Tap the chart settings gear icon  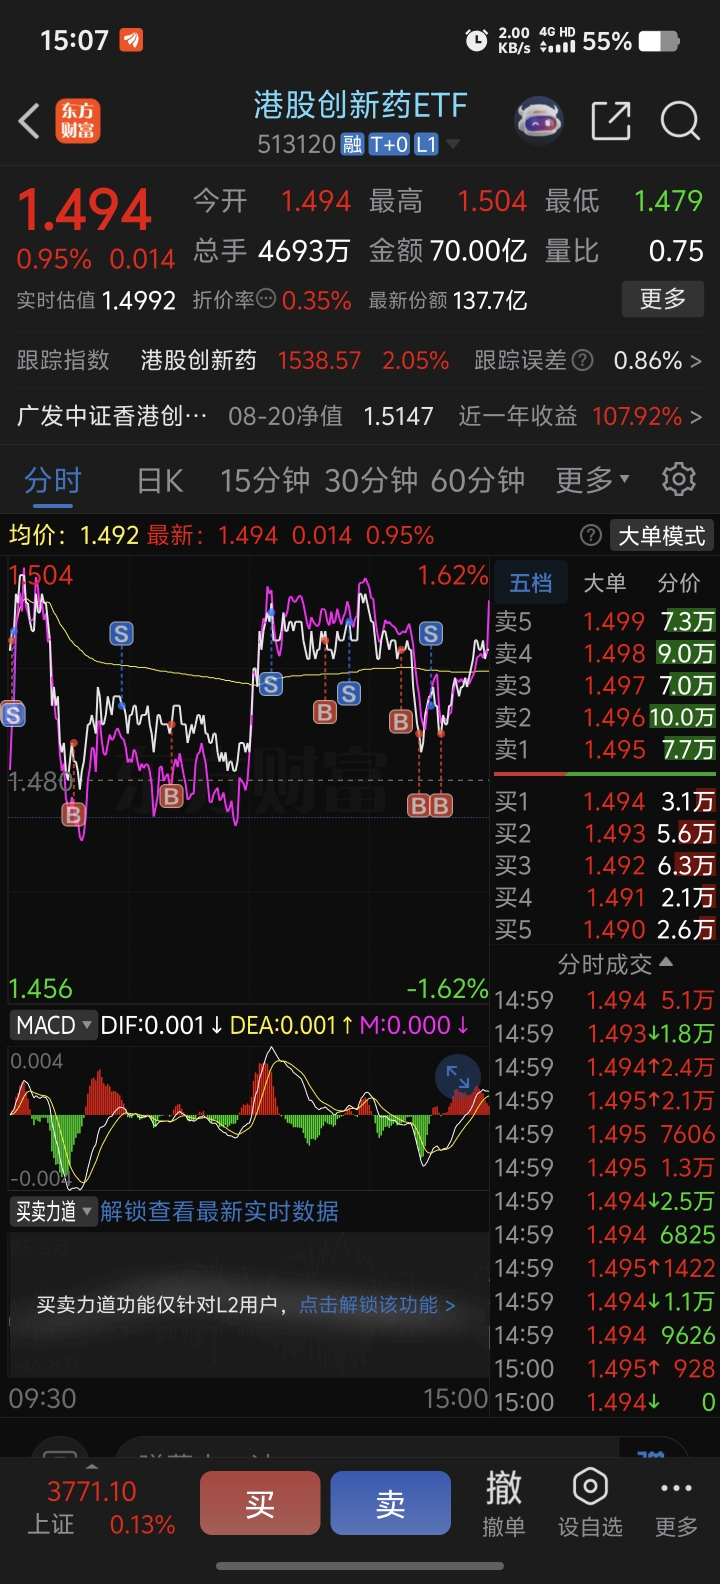[x=679, y=479]
